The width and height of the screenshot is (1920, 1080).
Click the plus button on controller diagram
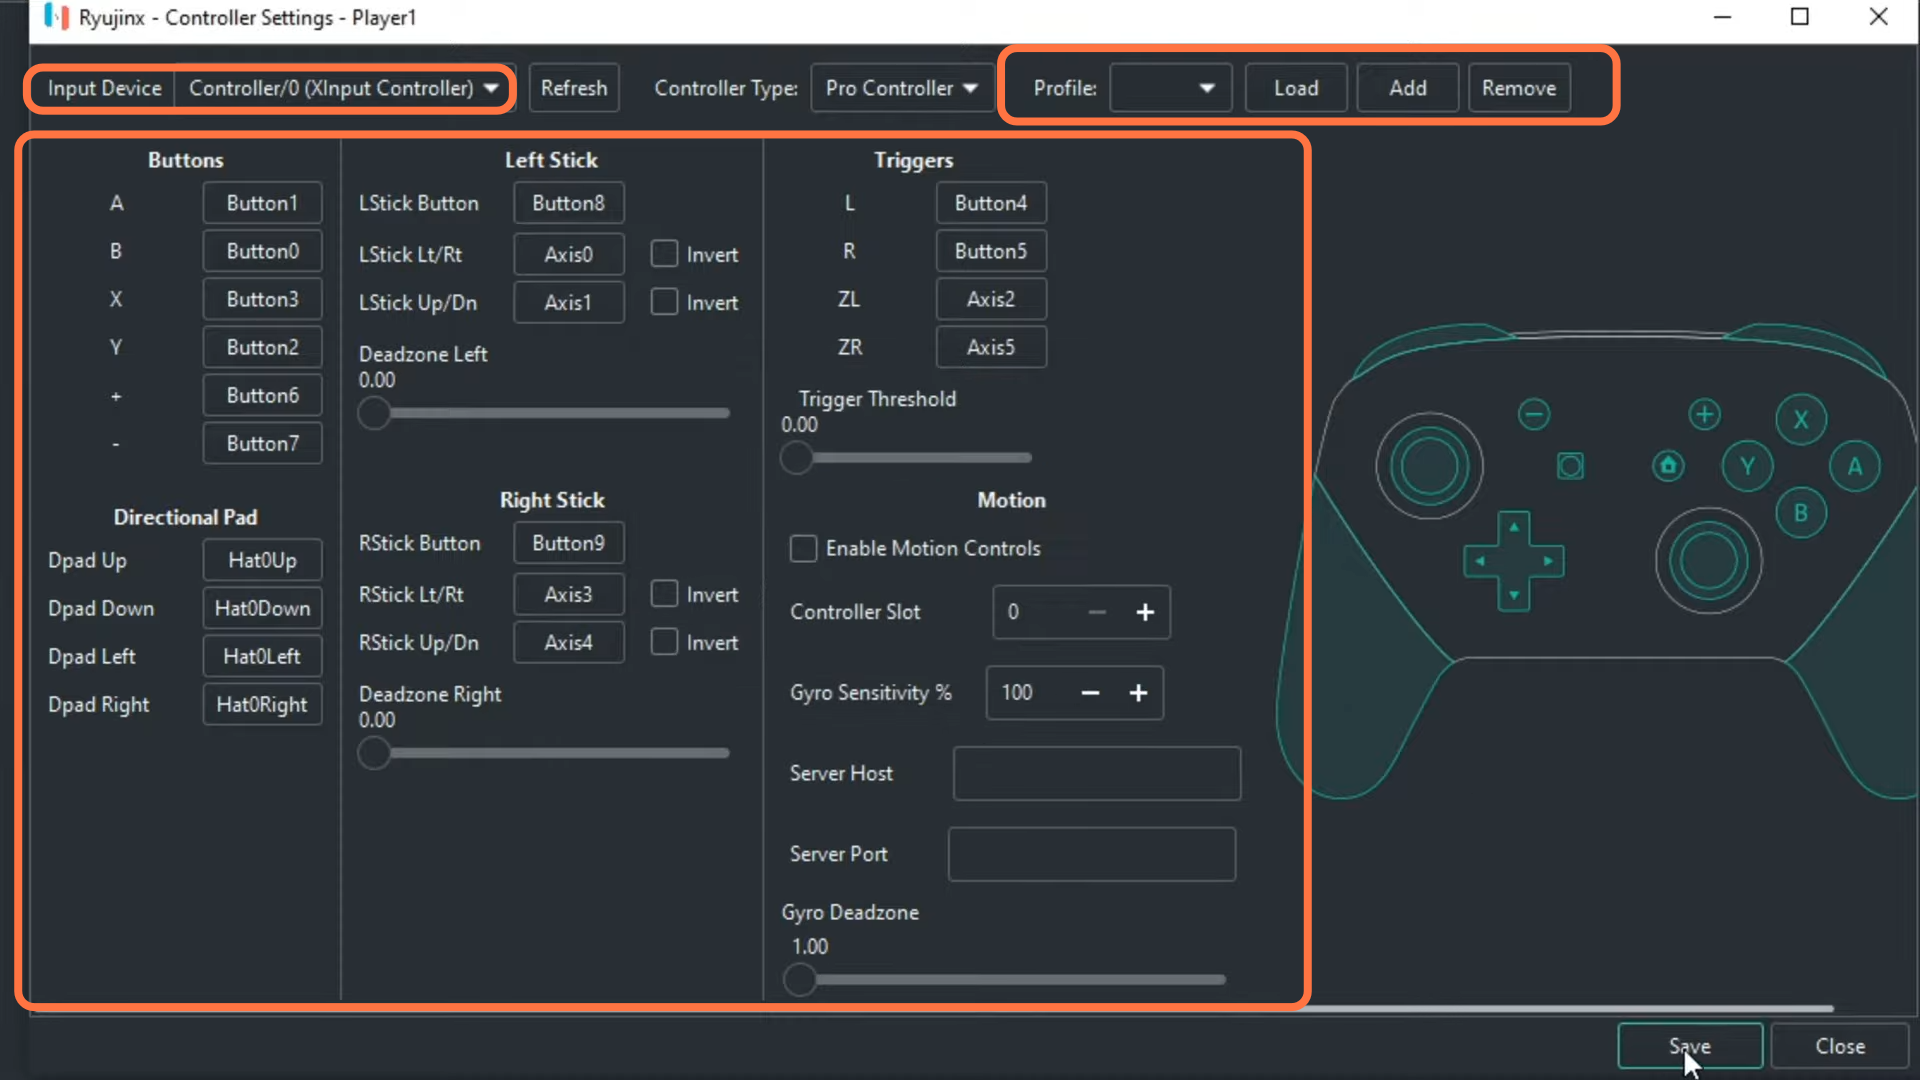(x=1704, y=414)
